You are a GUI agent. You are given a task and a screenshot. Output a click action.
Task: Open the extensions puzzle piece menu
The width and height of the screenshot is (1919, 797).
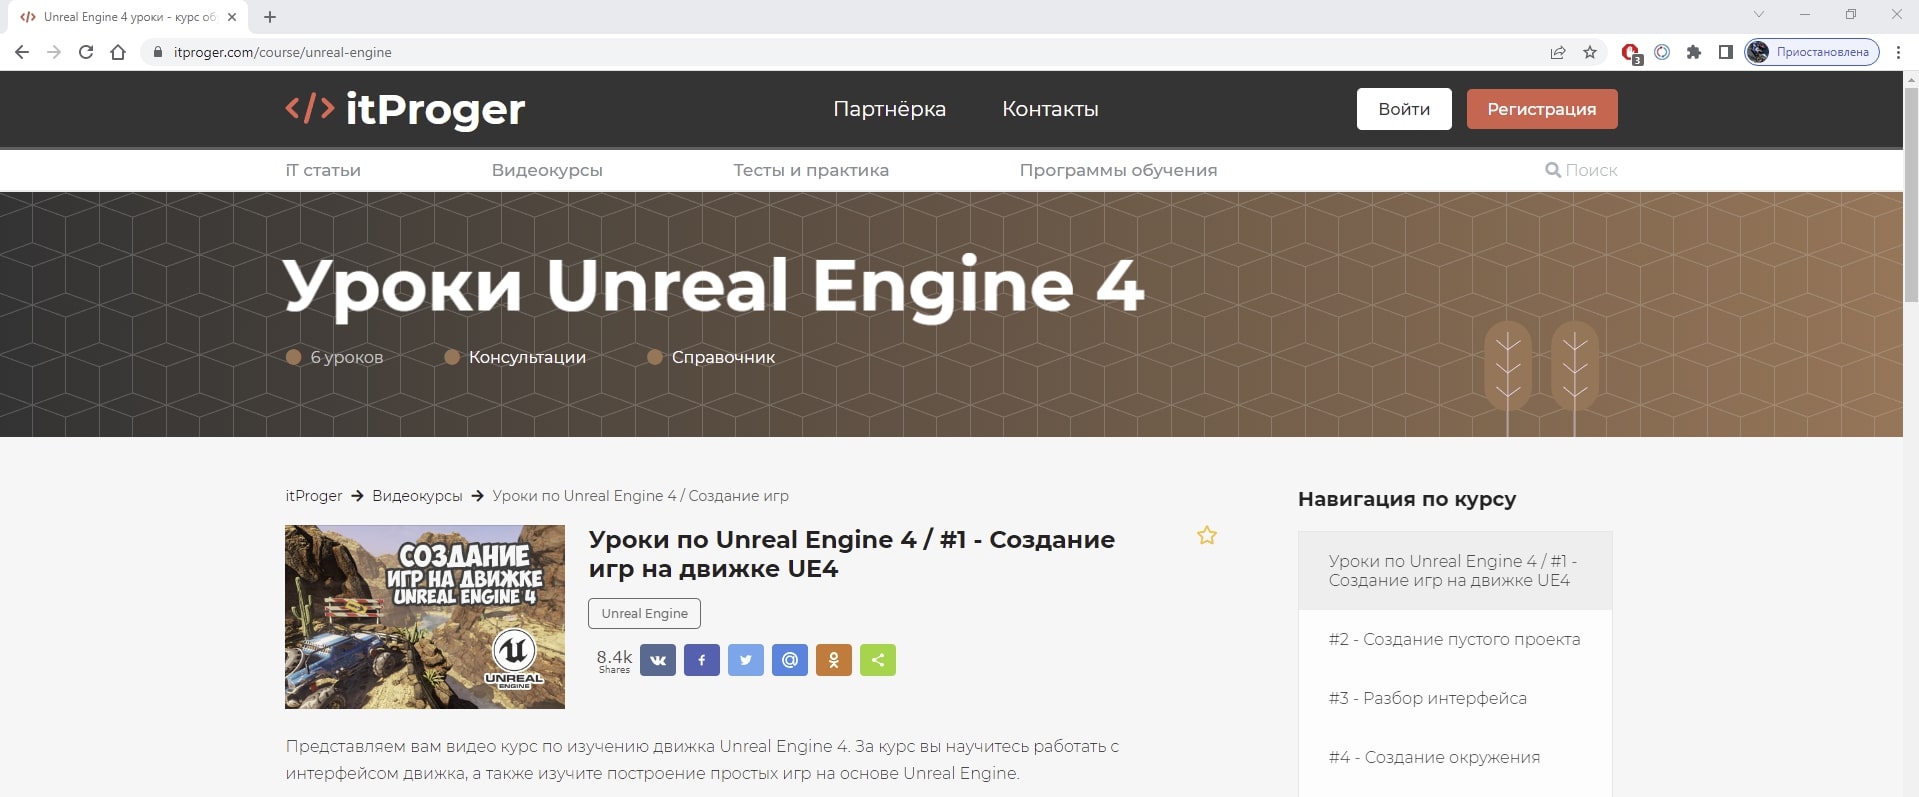pos(1694,52)
